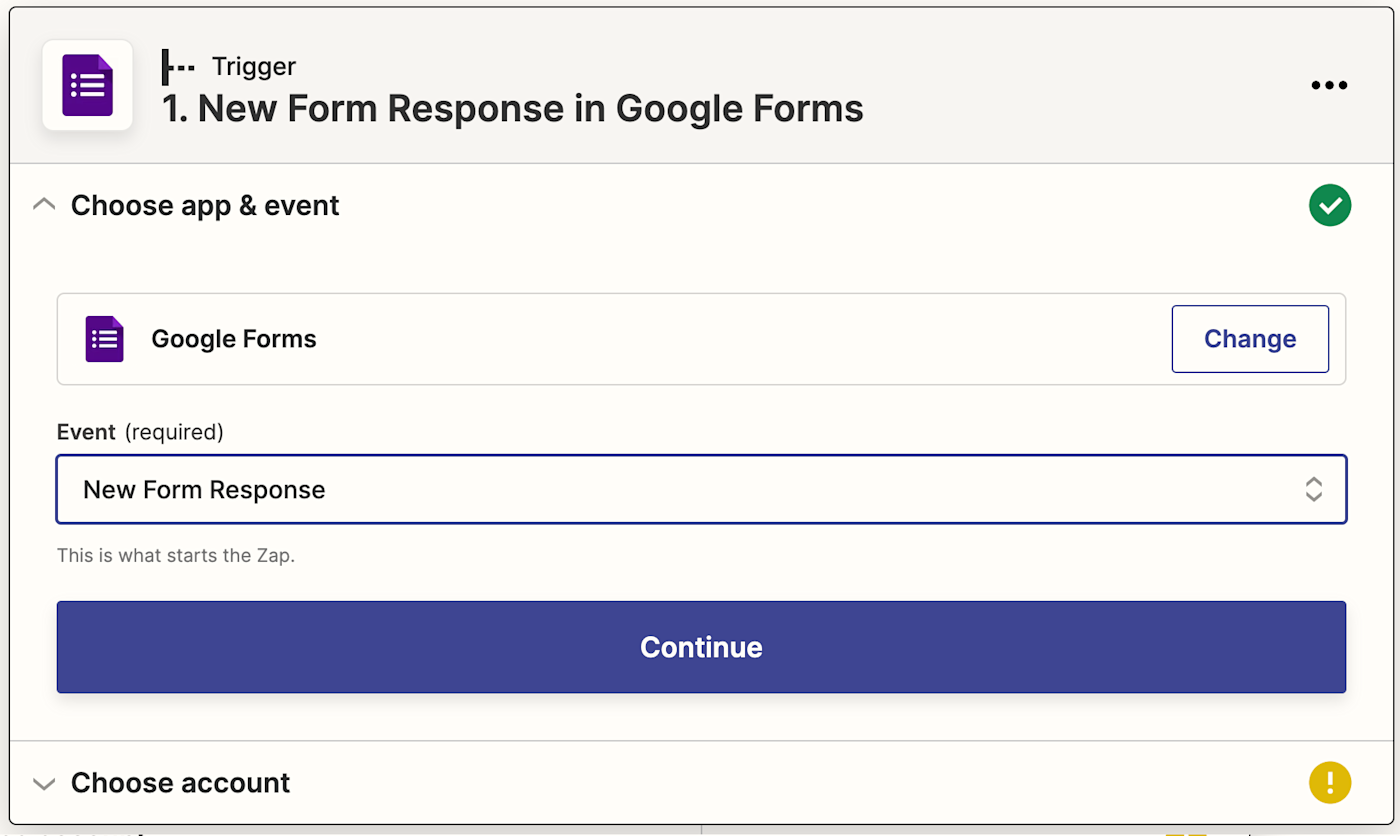Click the yellow warning icon for Choose account
The width and height of the screenshot is (1400, 836).
(x=1329, y=783)
